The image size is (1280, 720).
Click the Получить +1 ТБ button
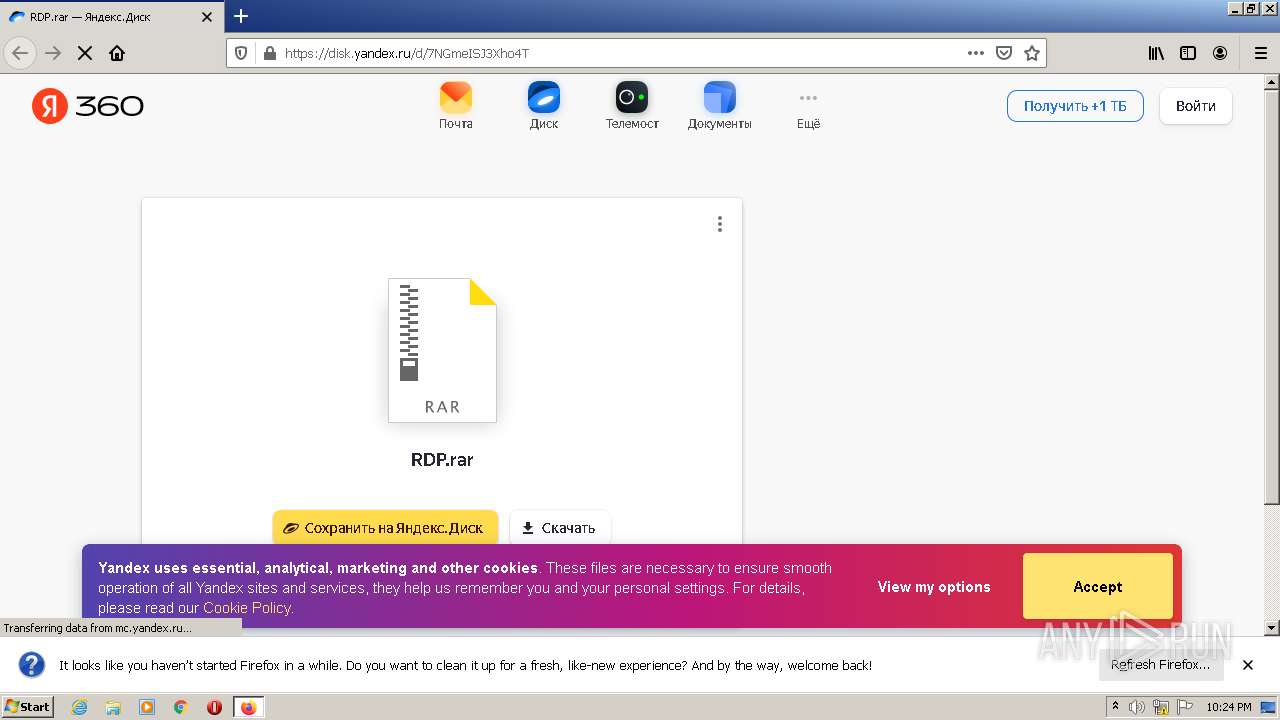[1075, 106]
